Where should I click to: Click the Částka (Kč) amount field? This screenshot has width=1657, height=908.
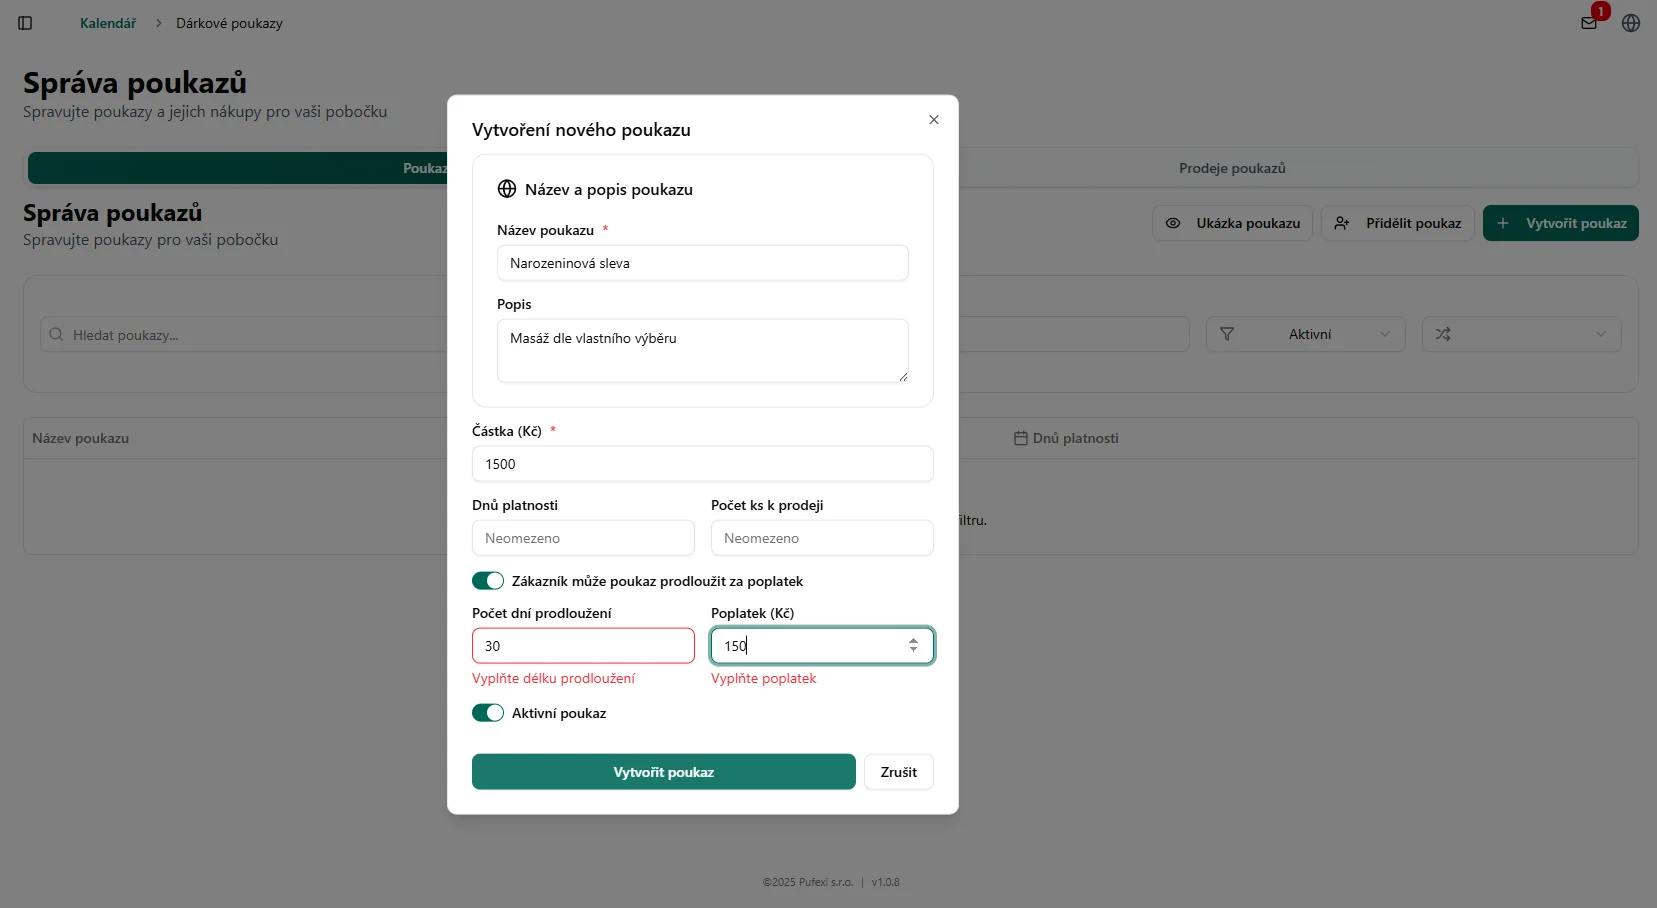[x=702, y=464]
